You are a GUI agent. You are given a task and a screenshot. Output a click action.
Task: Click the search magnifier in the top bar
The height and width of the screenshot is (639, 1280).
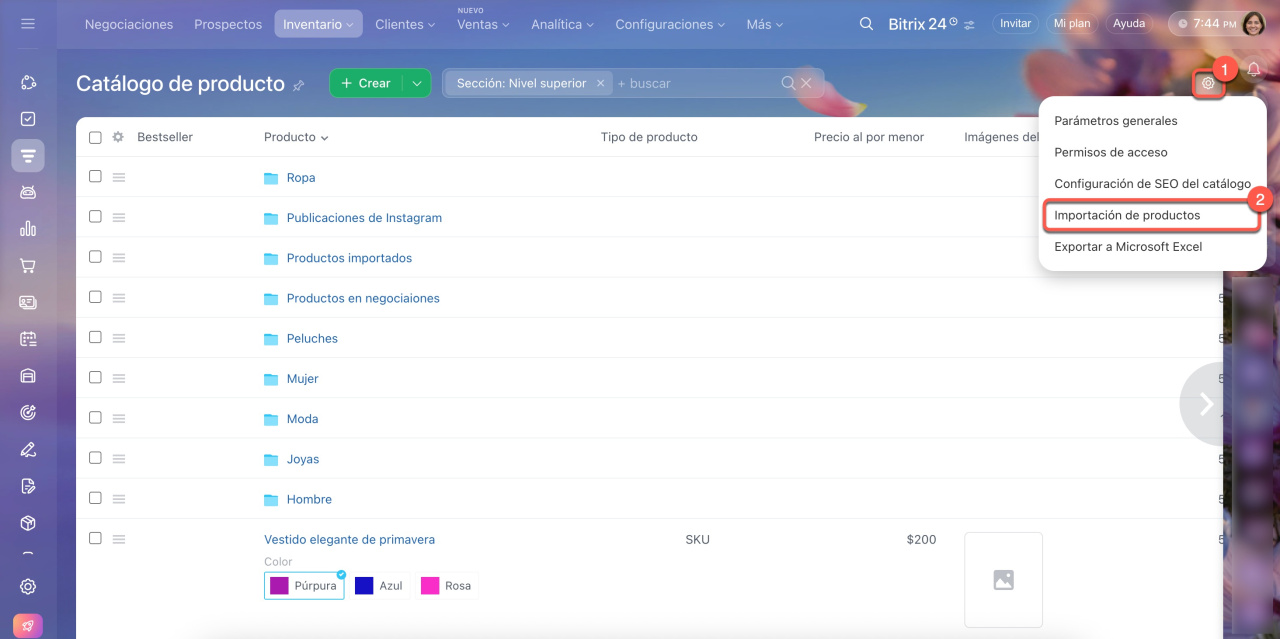click(866, 24)
